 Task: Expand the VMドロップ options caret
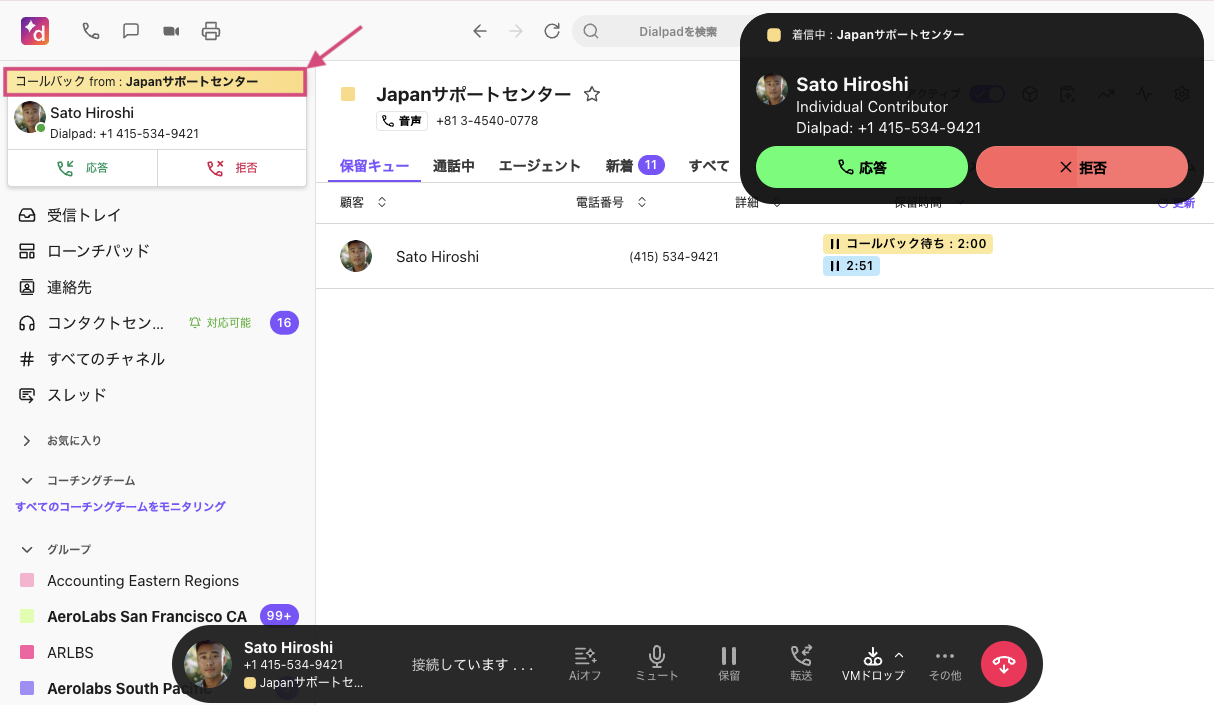pos(899,656)
